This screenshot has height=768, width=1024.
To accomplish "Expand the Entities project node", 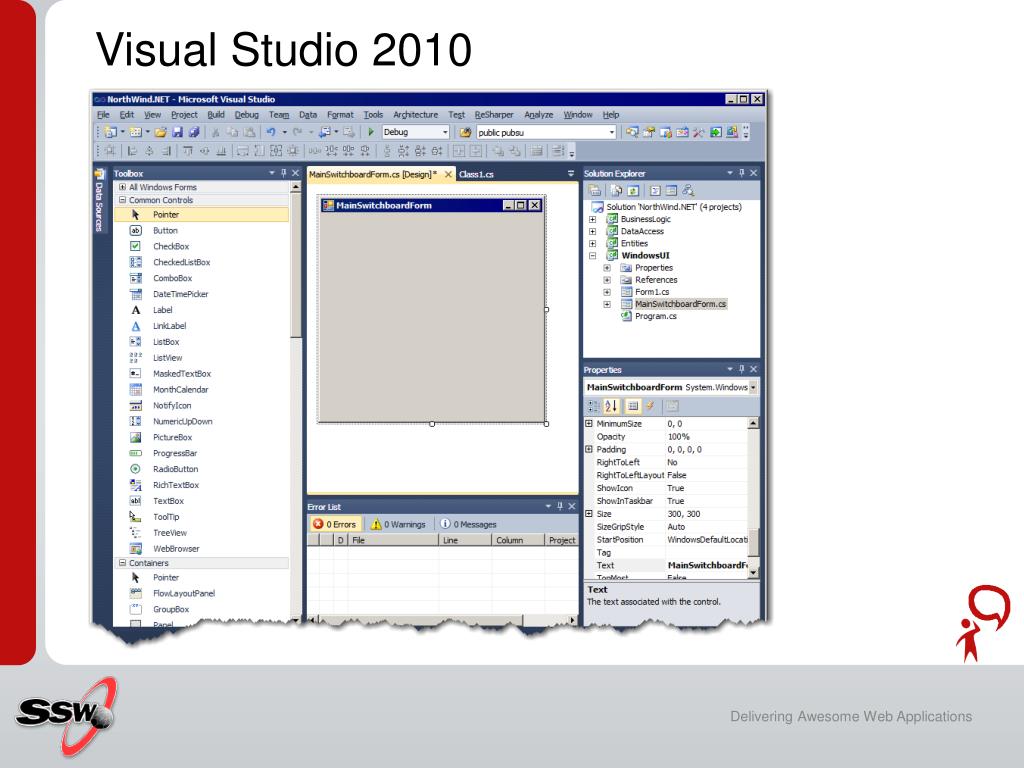I will 592,244.
